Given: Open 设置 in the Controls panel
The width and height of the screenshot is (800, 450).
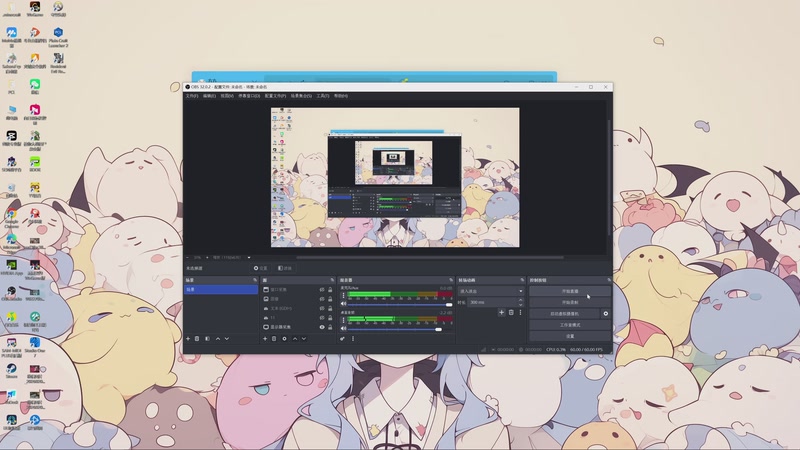Looking at the screenshot, I should click(x=570, y=336).
